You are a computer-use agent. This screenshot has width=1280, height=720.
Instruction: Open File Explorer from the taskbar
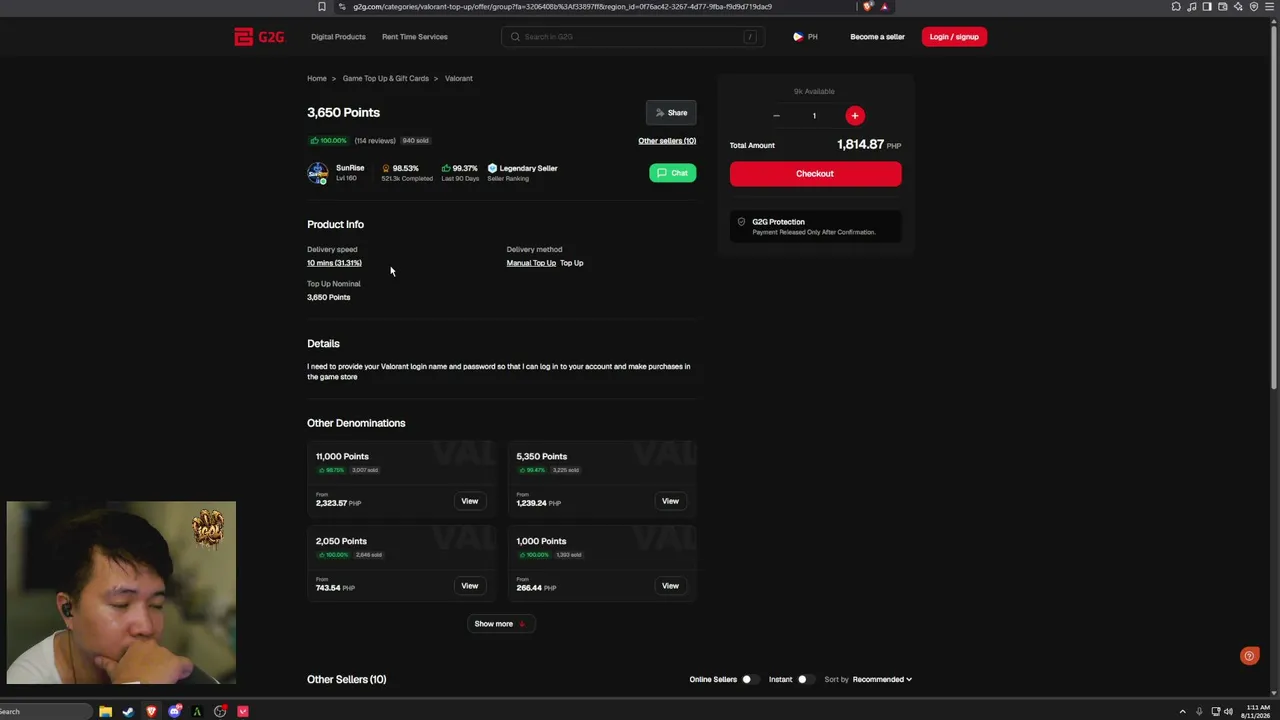[105, 712]
